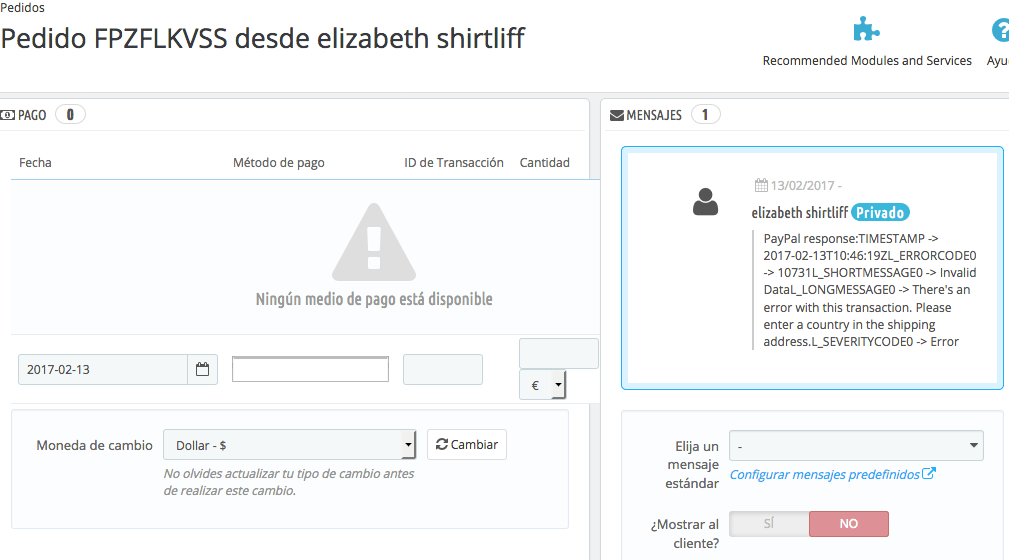Click the Fecha column header

tap(35, 163)
